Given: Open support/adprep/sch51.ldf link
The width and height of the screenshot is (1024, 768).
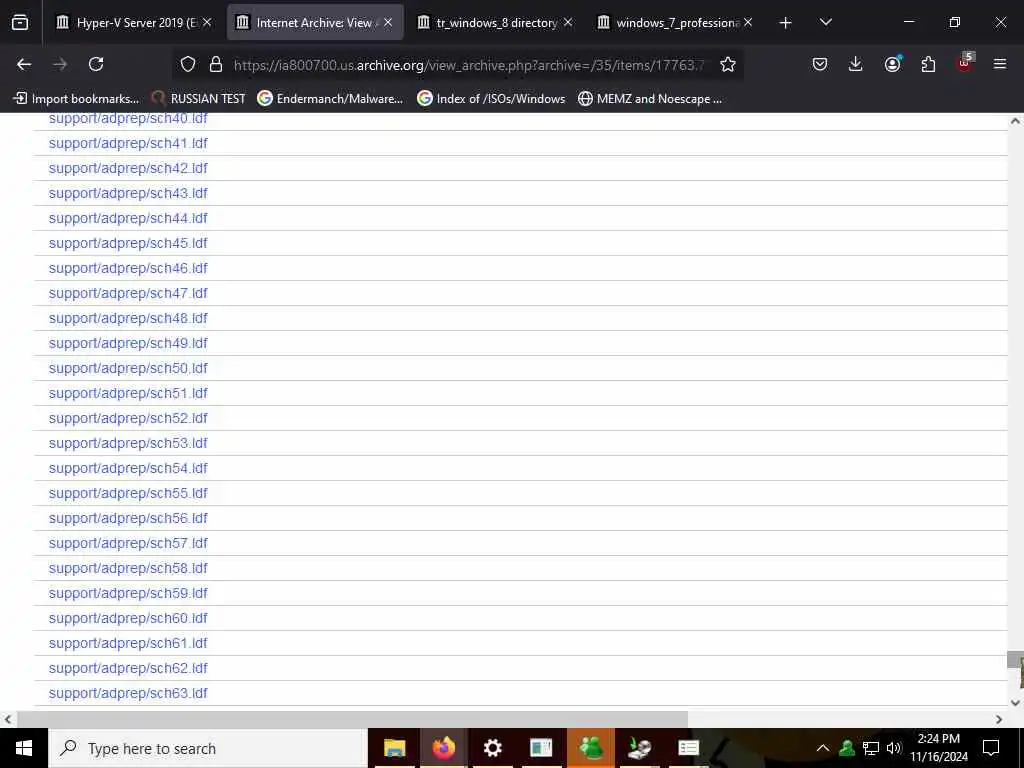Looking at the screenshot, I should point(128,393).
